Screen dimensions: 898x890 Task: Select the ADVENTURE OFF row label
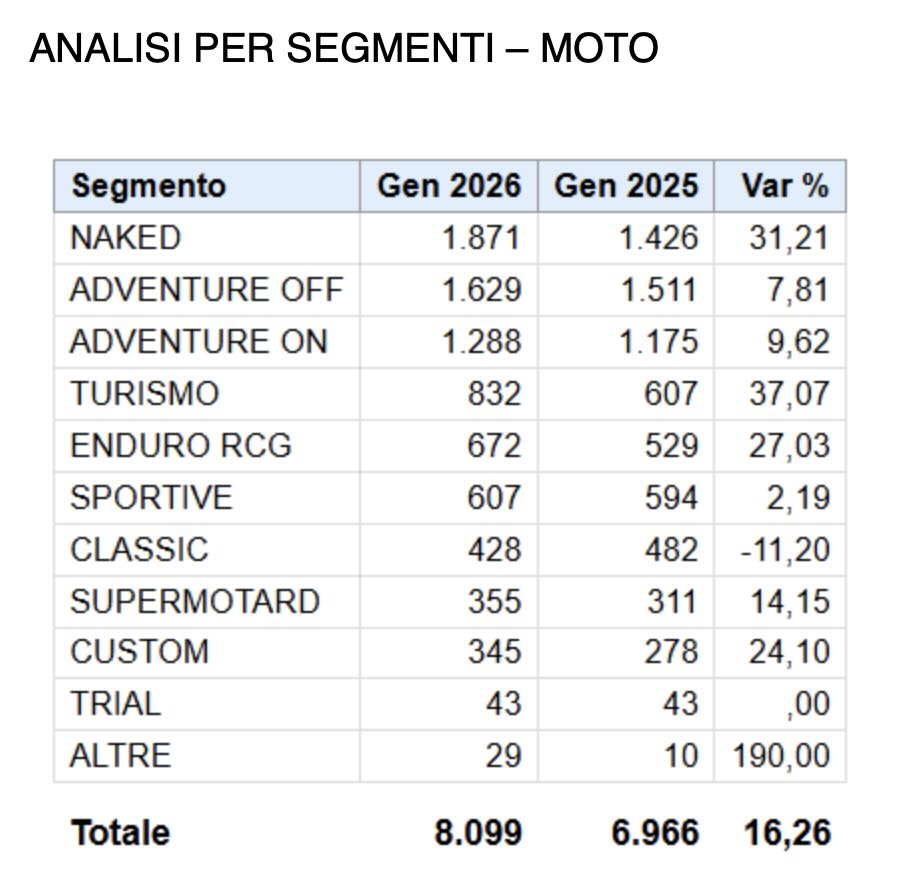(206, 290)
